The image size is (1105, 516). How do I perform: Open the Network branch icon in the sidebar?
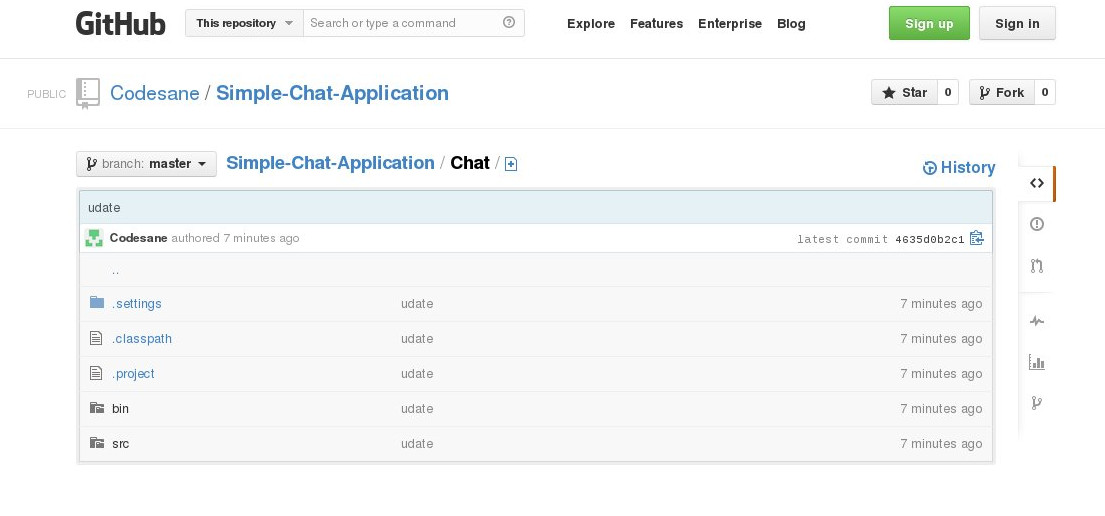[x=1036, y=403]
